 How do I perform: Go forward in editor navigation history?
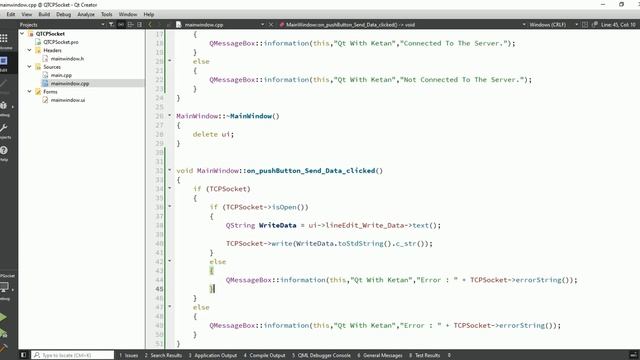click(160, 24)
